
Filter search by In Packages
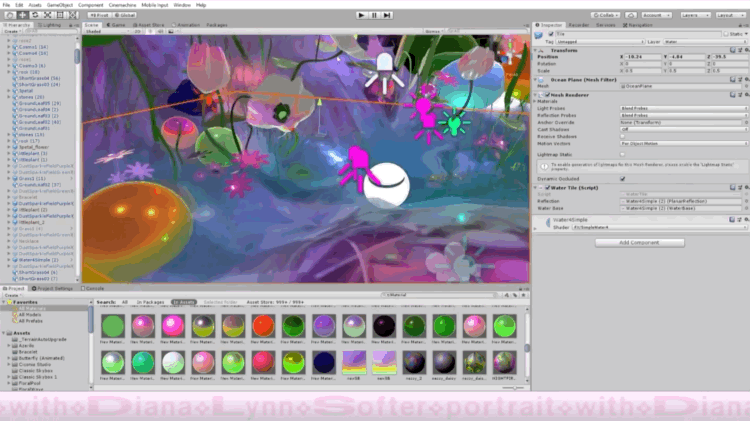point(150,302)
